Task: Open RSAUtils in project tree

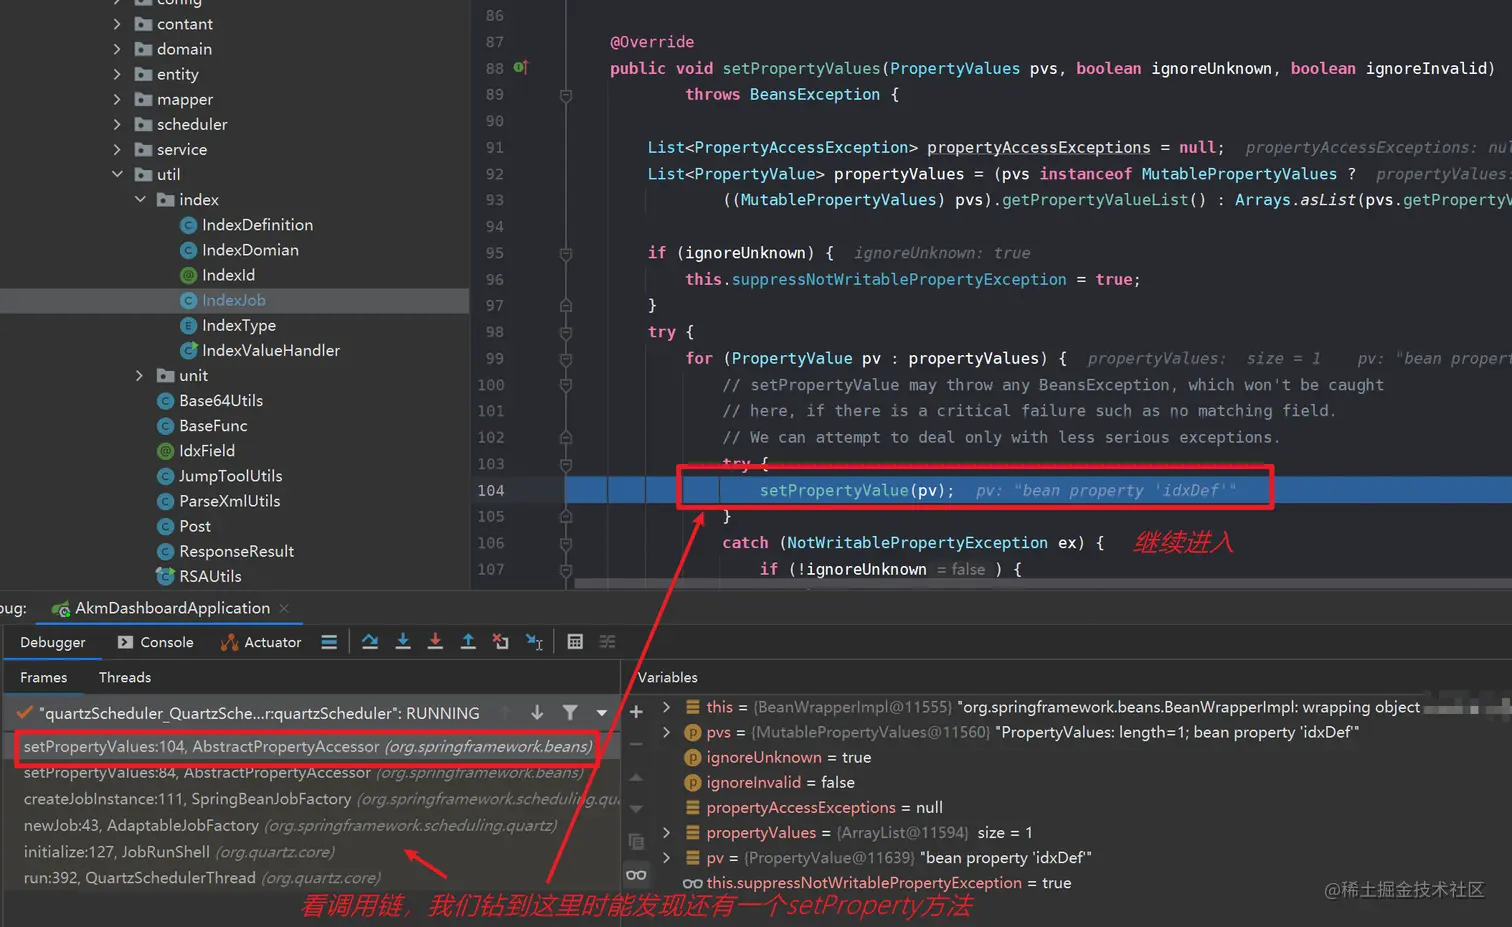Action: (x=210, y=576)
